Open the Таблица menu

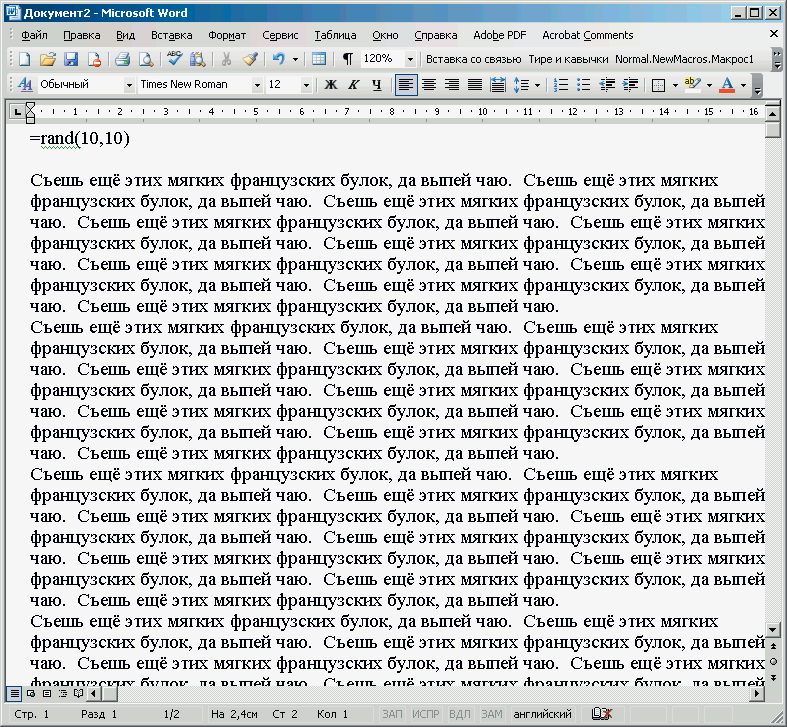(335, 35)
